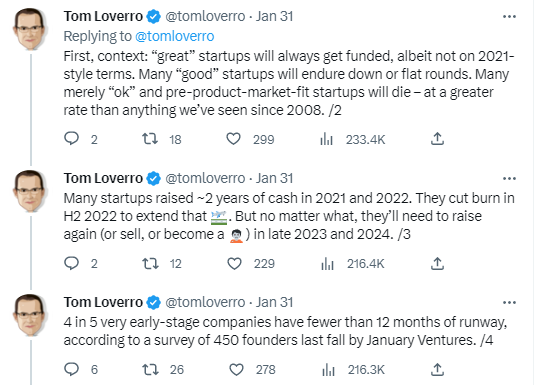This screenshot has height=385, width=541.
Task: Share the tweet ending in /3
Action: [x=437, y=263]
